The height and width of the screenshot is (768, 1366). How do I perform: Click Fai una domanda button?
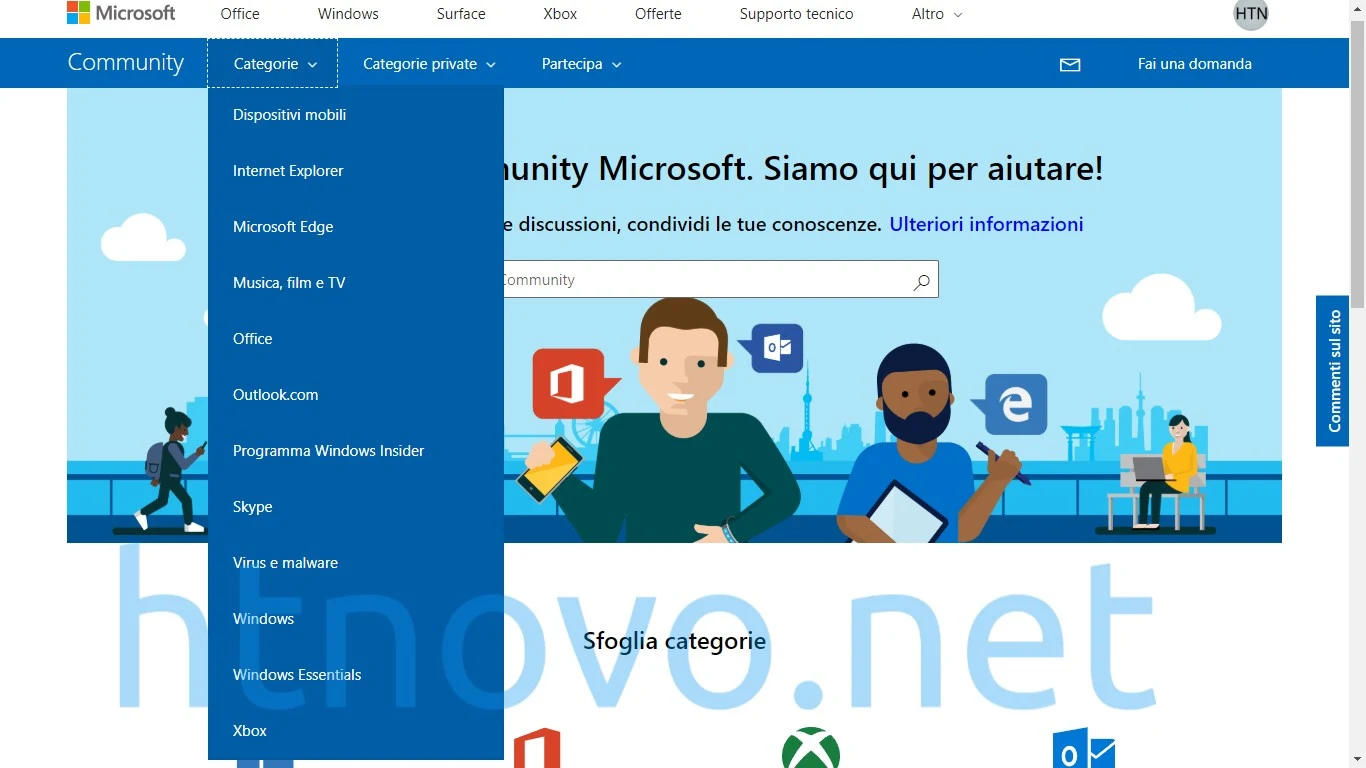[x=1195, y=64]
